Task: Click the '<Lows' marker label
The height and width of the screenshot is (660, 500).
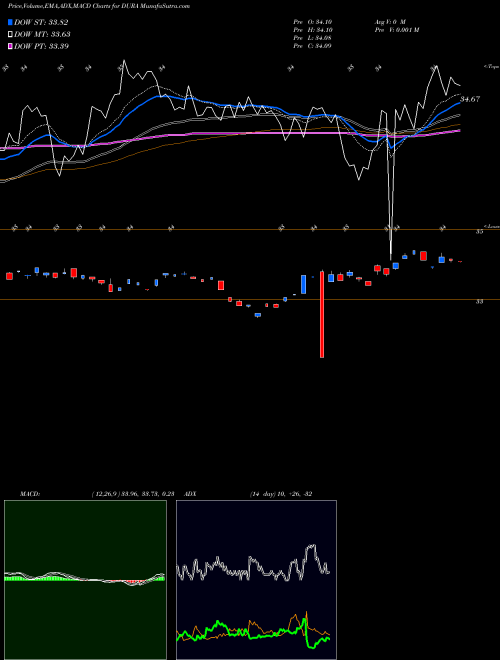Action: pyautogui.click(x=491, y=226)
